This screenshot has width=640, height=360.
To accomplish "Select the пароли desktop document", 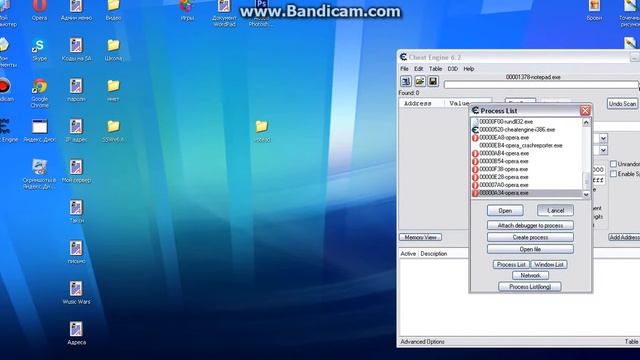I will coord(76,90).
